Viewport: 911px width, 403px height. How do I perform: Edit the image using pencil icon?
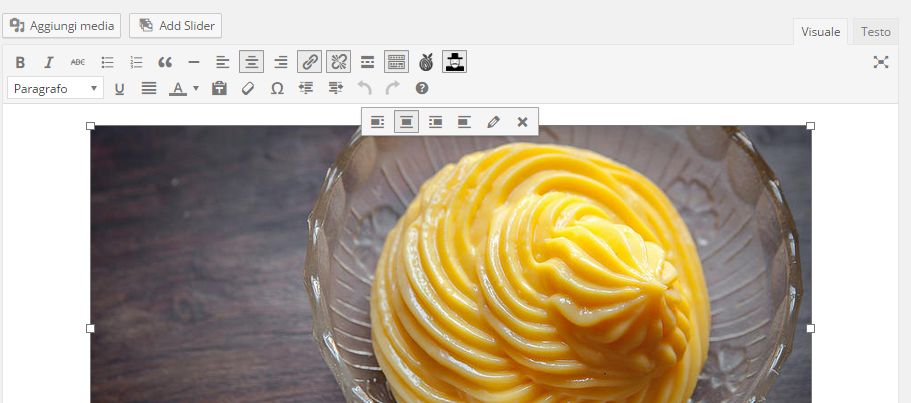point(492,121)
